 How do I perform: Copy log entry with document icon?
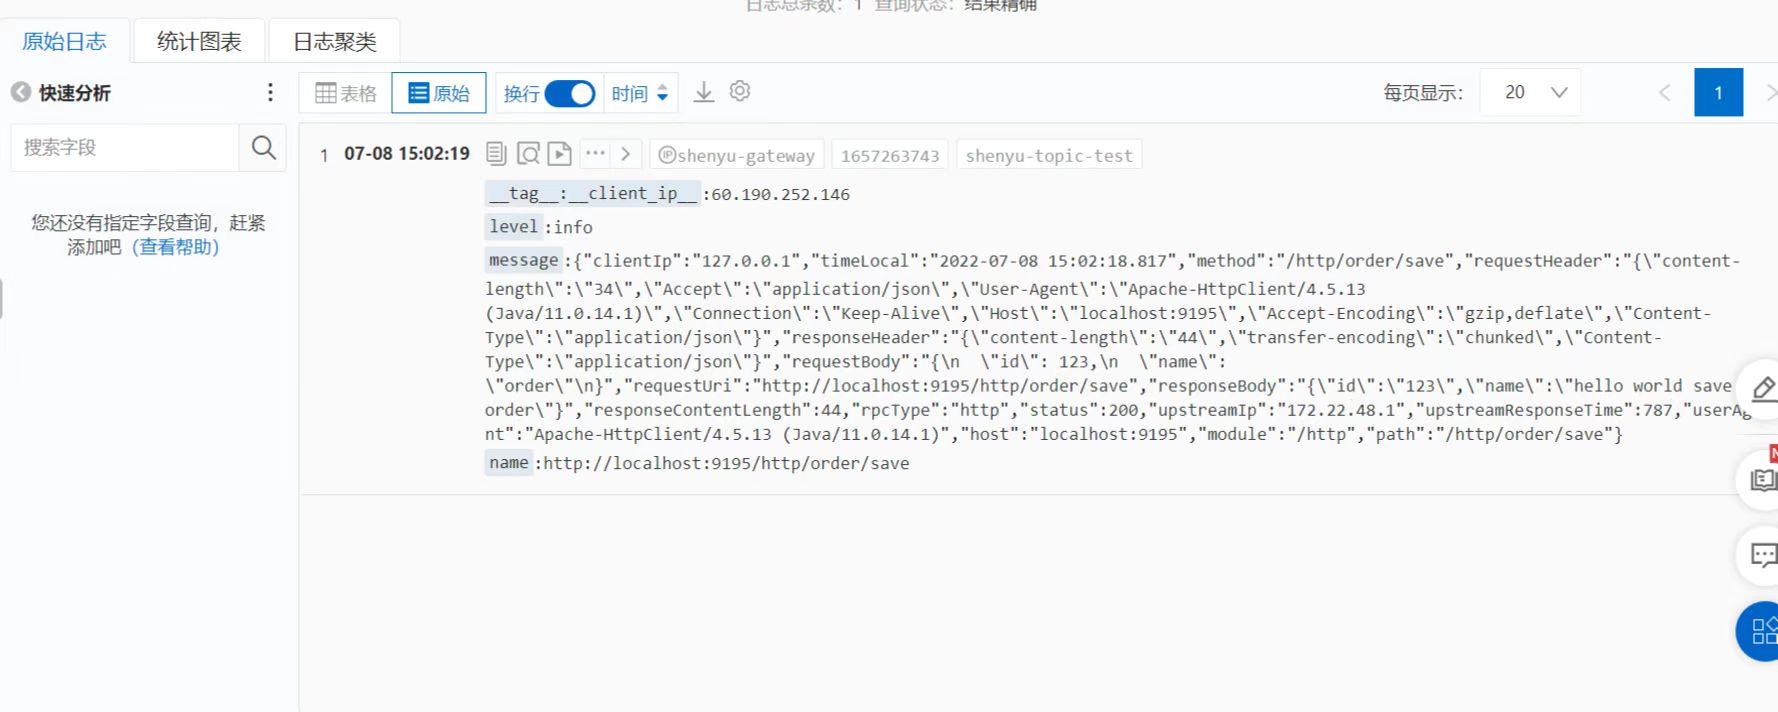click(x=496, y=154)
